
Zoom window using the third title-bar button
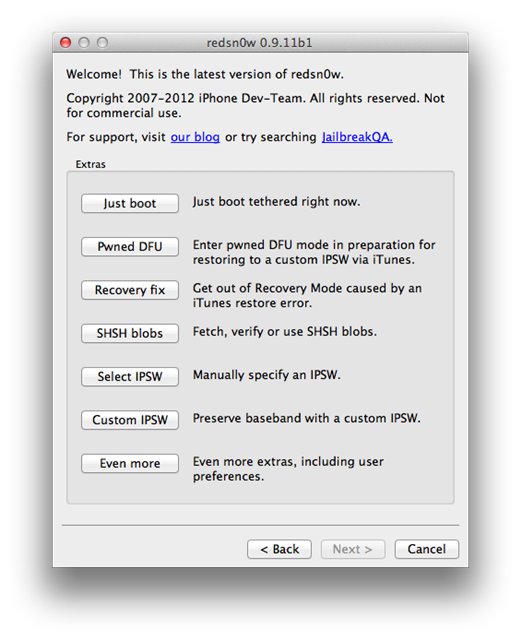pyautogui.click(x=102, y=42)
